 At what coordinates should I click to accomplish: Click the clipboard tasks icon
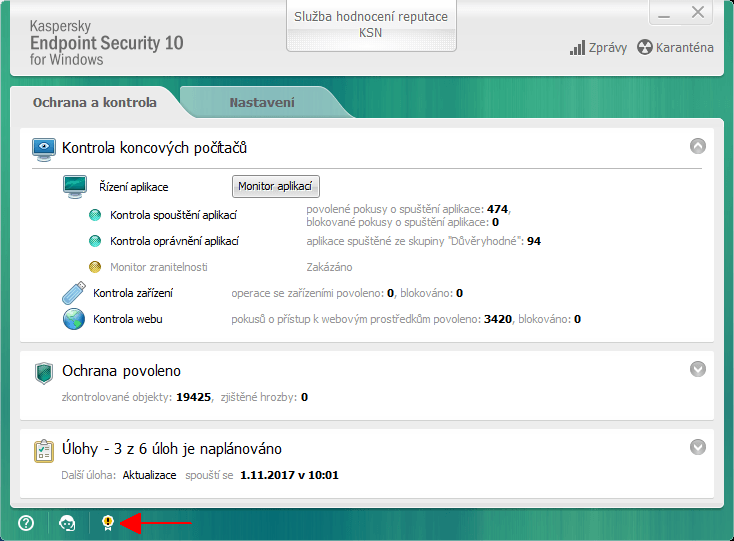44,451
